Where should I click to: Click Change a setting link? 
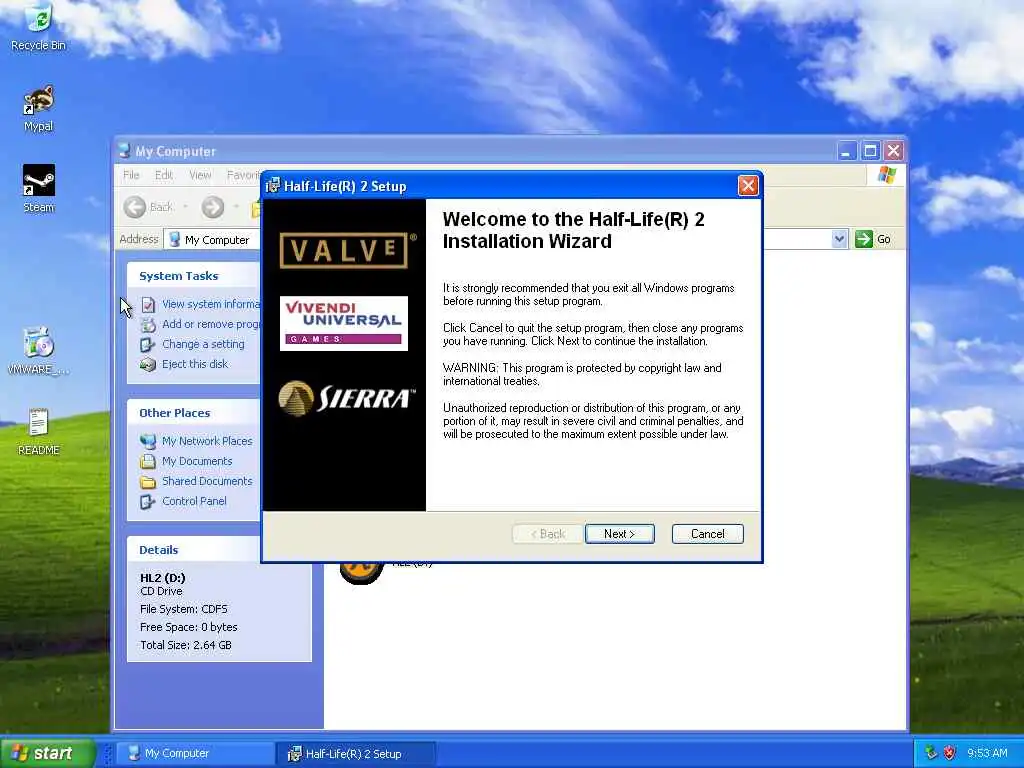(203, 344)
